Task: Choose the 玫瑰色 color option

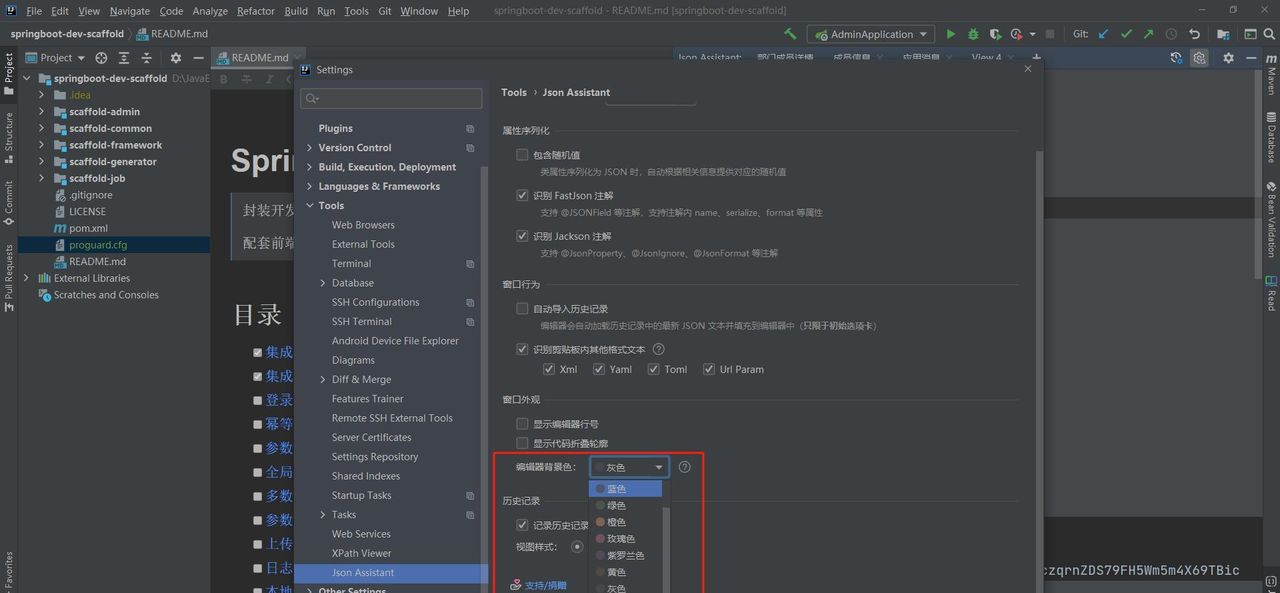Action: pyautogui.click(x=621, y=538)
